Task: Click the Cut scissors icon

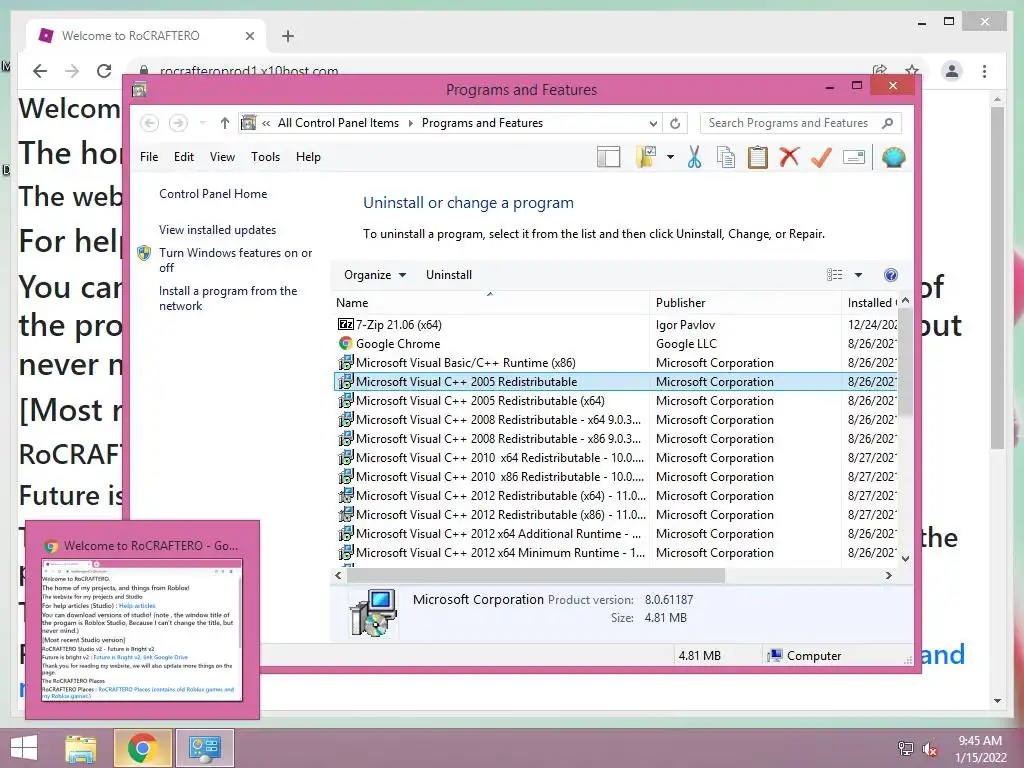Action: [694, 157]
